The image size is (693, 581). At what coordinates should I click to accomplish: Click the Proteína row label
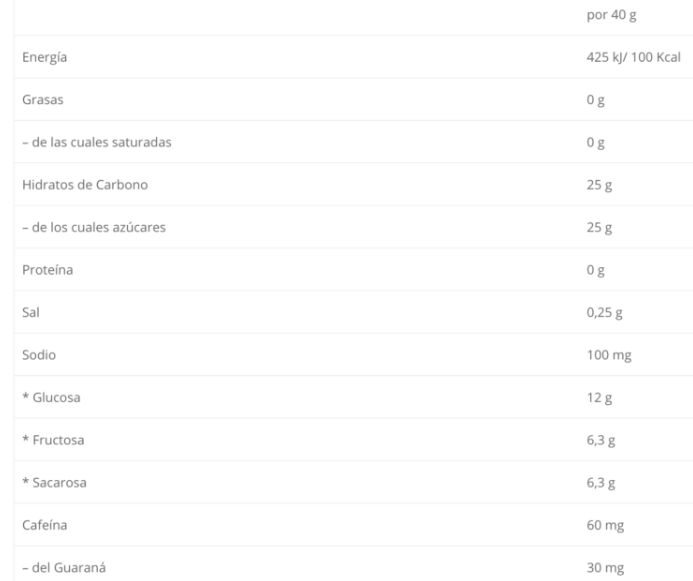tap(48, 270)
